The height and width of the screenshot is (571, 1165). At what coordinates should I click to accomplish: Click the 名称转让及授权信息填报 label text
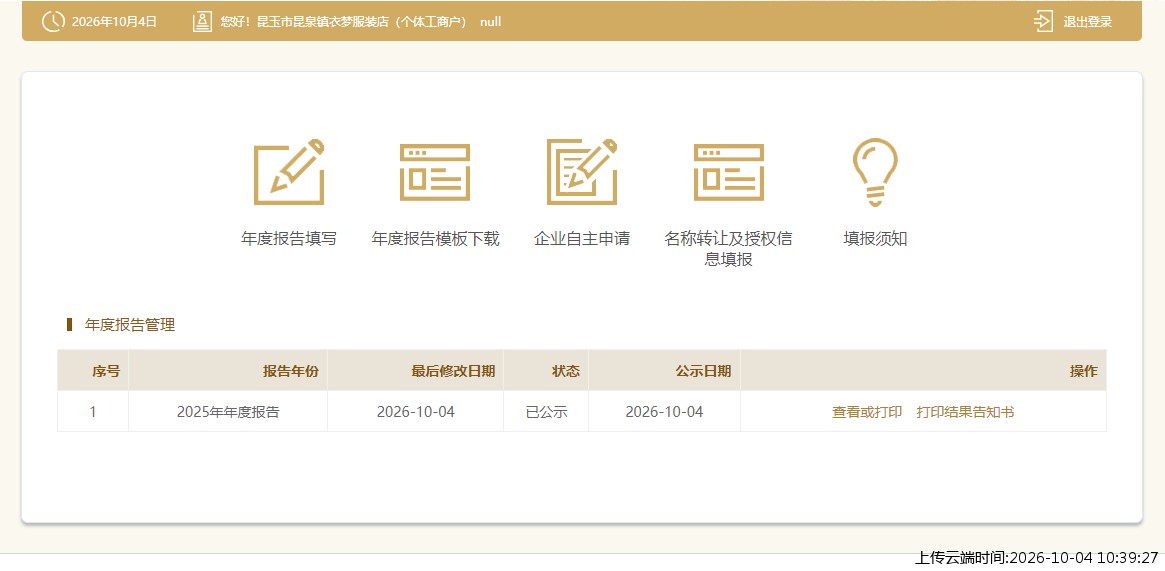(x=728, y=249)
